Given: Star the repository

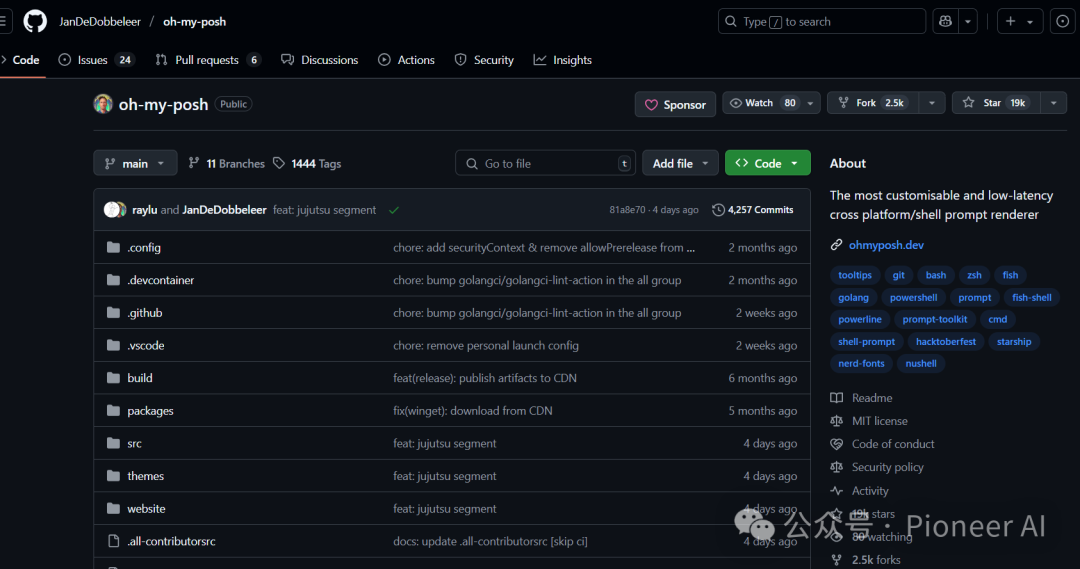Looking at the screenshot, I should click(x=997, y=103).
